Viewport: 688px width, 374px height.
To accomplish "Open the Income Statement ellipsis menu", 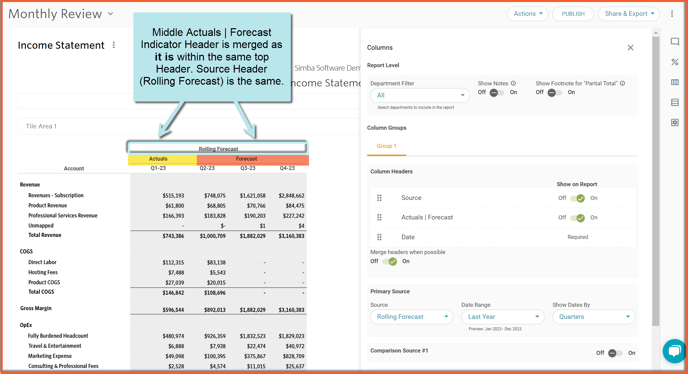I will click(114, 45).
